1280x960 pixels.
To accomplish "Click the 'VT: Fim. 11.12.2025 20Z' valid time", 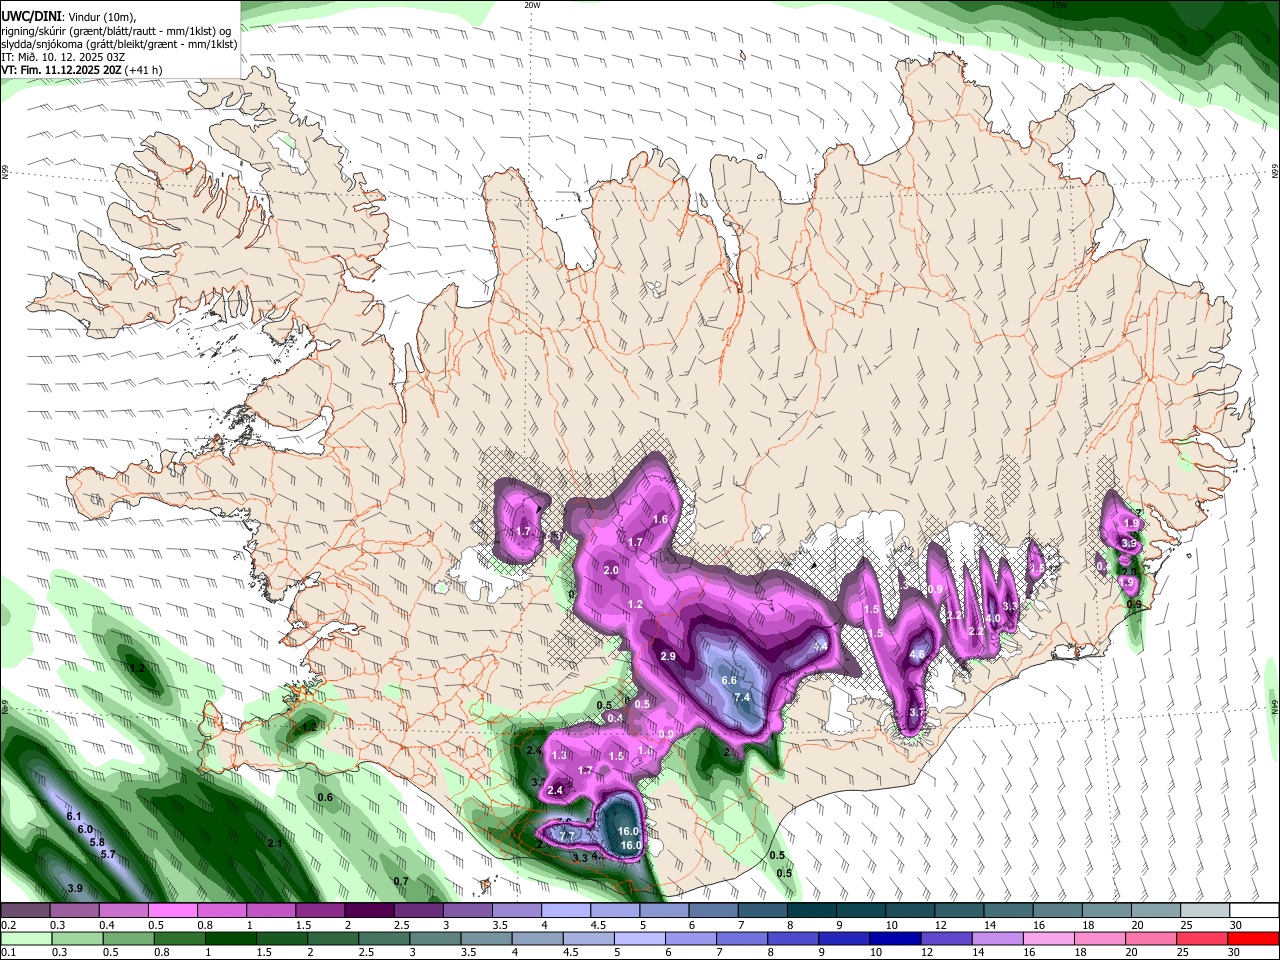I will tap(61, 70).
